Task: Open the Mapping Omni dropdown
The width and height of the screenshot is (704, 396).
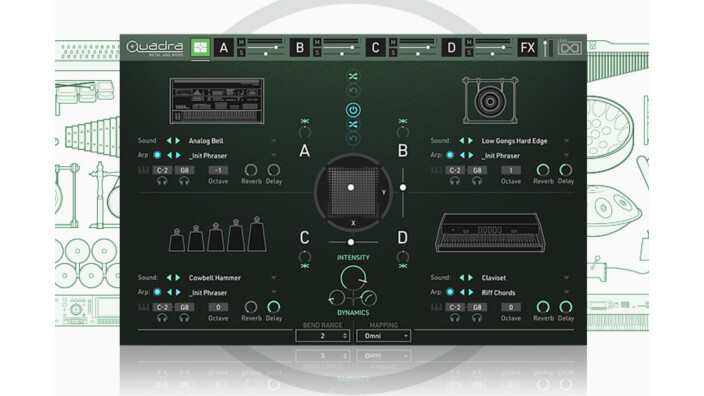Action: pyautogui.click(x=383, y=336)
